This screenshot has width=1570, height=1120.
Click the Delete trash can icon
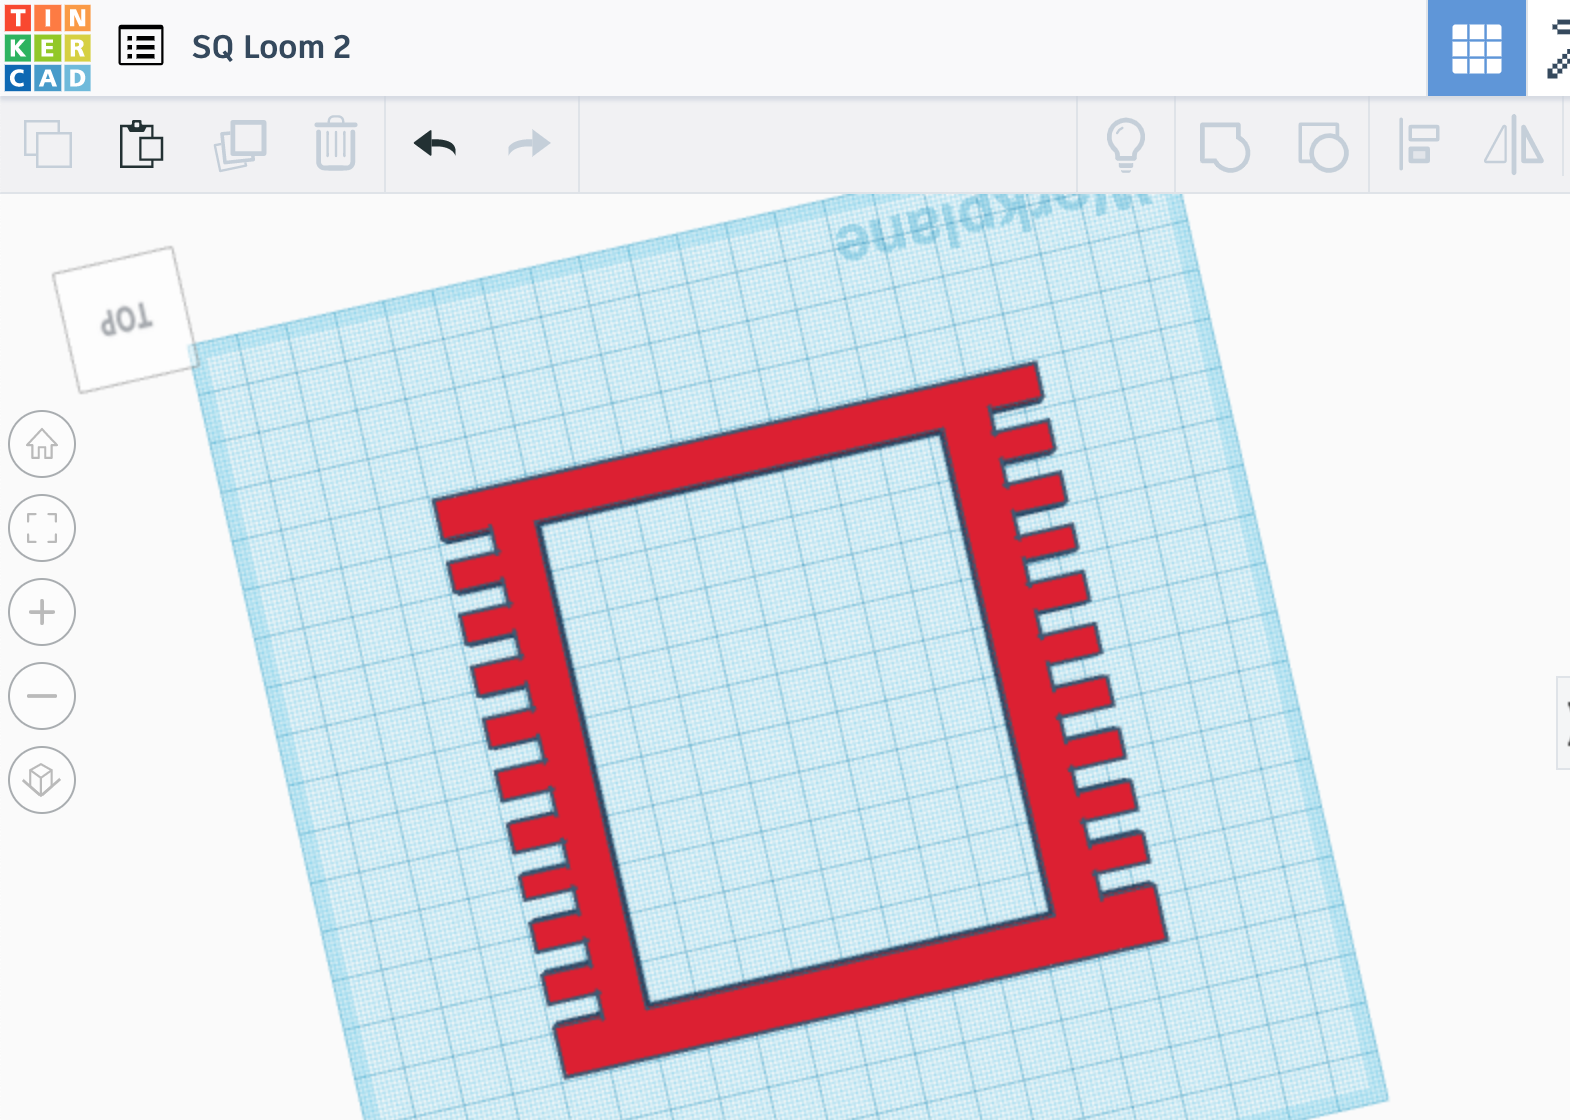pos(336,144)
